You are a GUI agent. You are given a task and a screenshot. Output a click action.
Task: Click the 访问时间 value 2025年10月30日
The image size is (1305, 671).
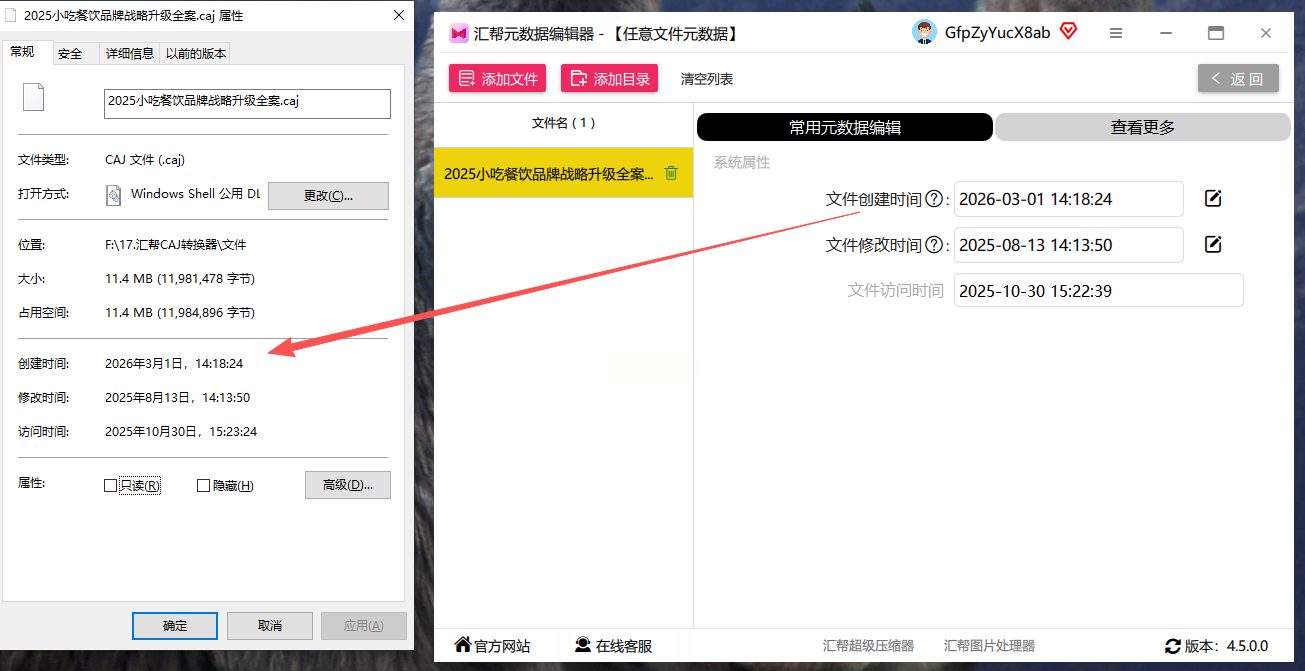click(181, 432)
